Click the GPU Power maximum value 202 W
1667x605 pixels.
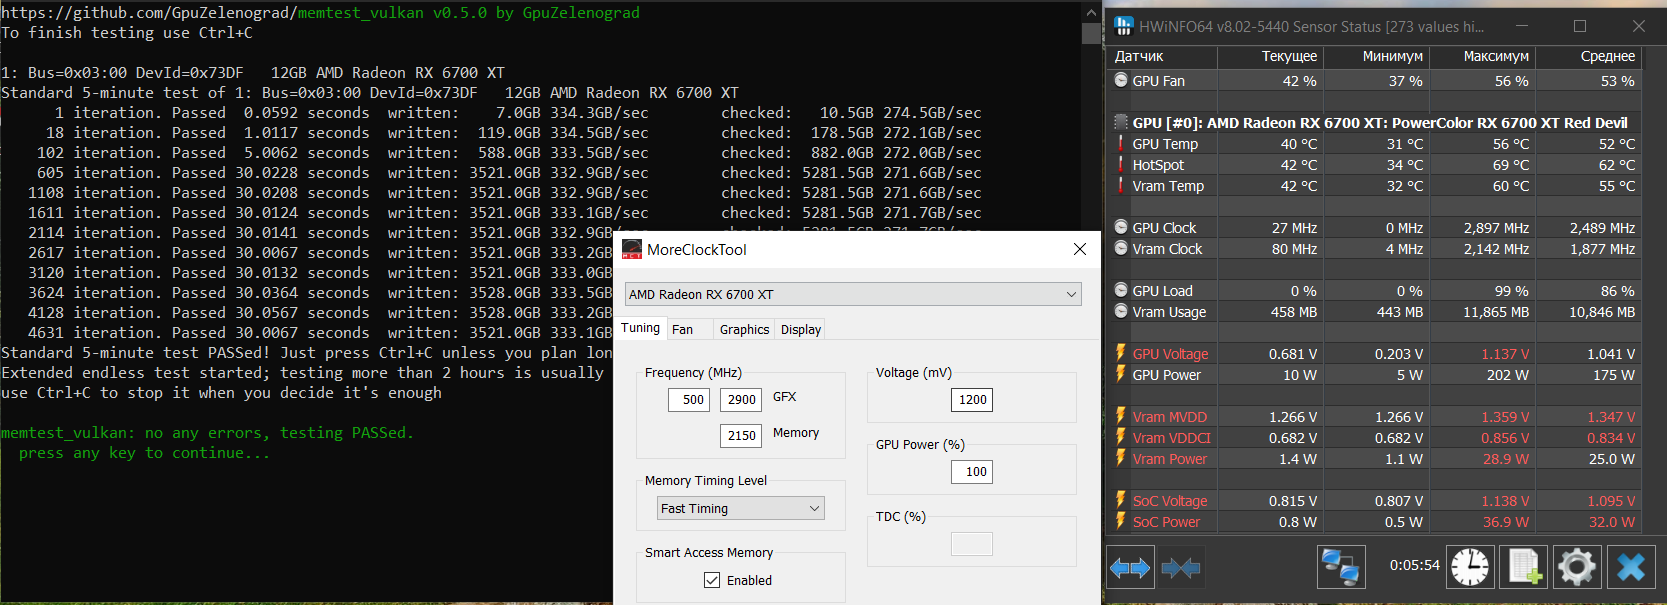point(1507,374)
